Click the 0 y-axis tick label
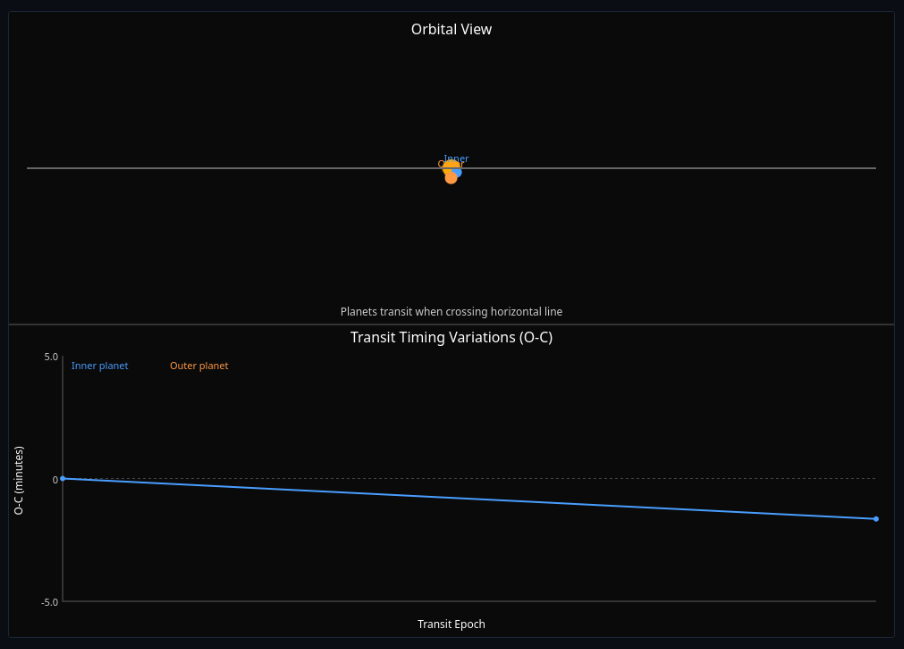This screenshot has height=649, width=904. click(55, 480)
